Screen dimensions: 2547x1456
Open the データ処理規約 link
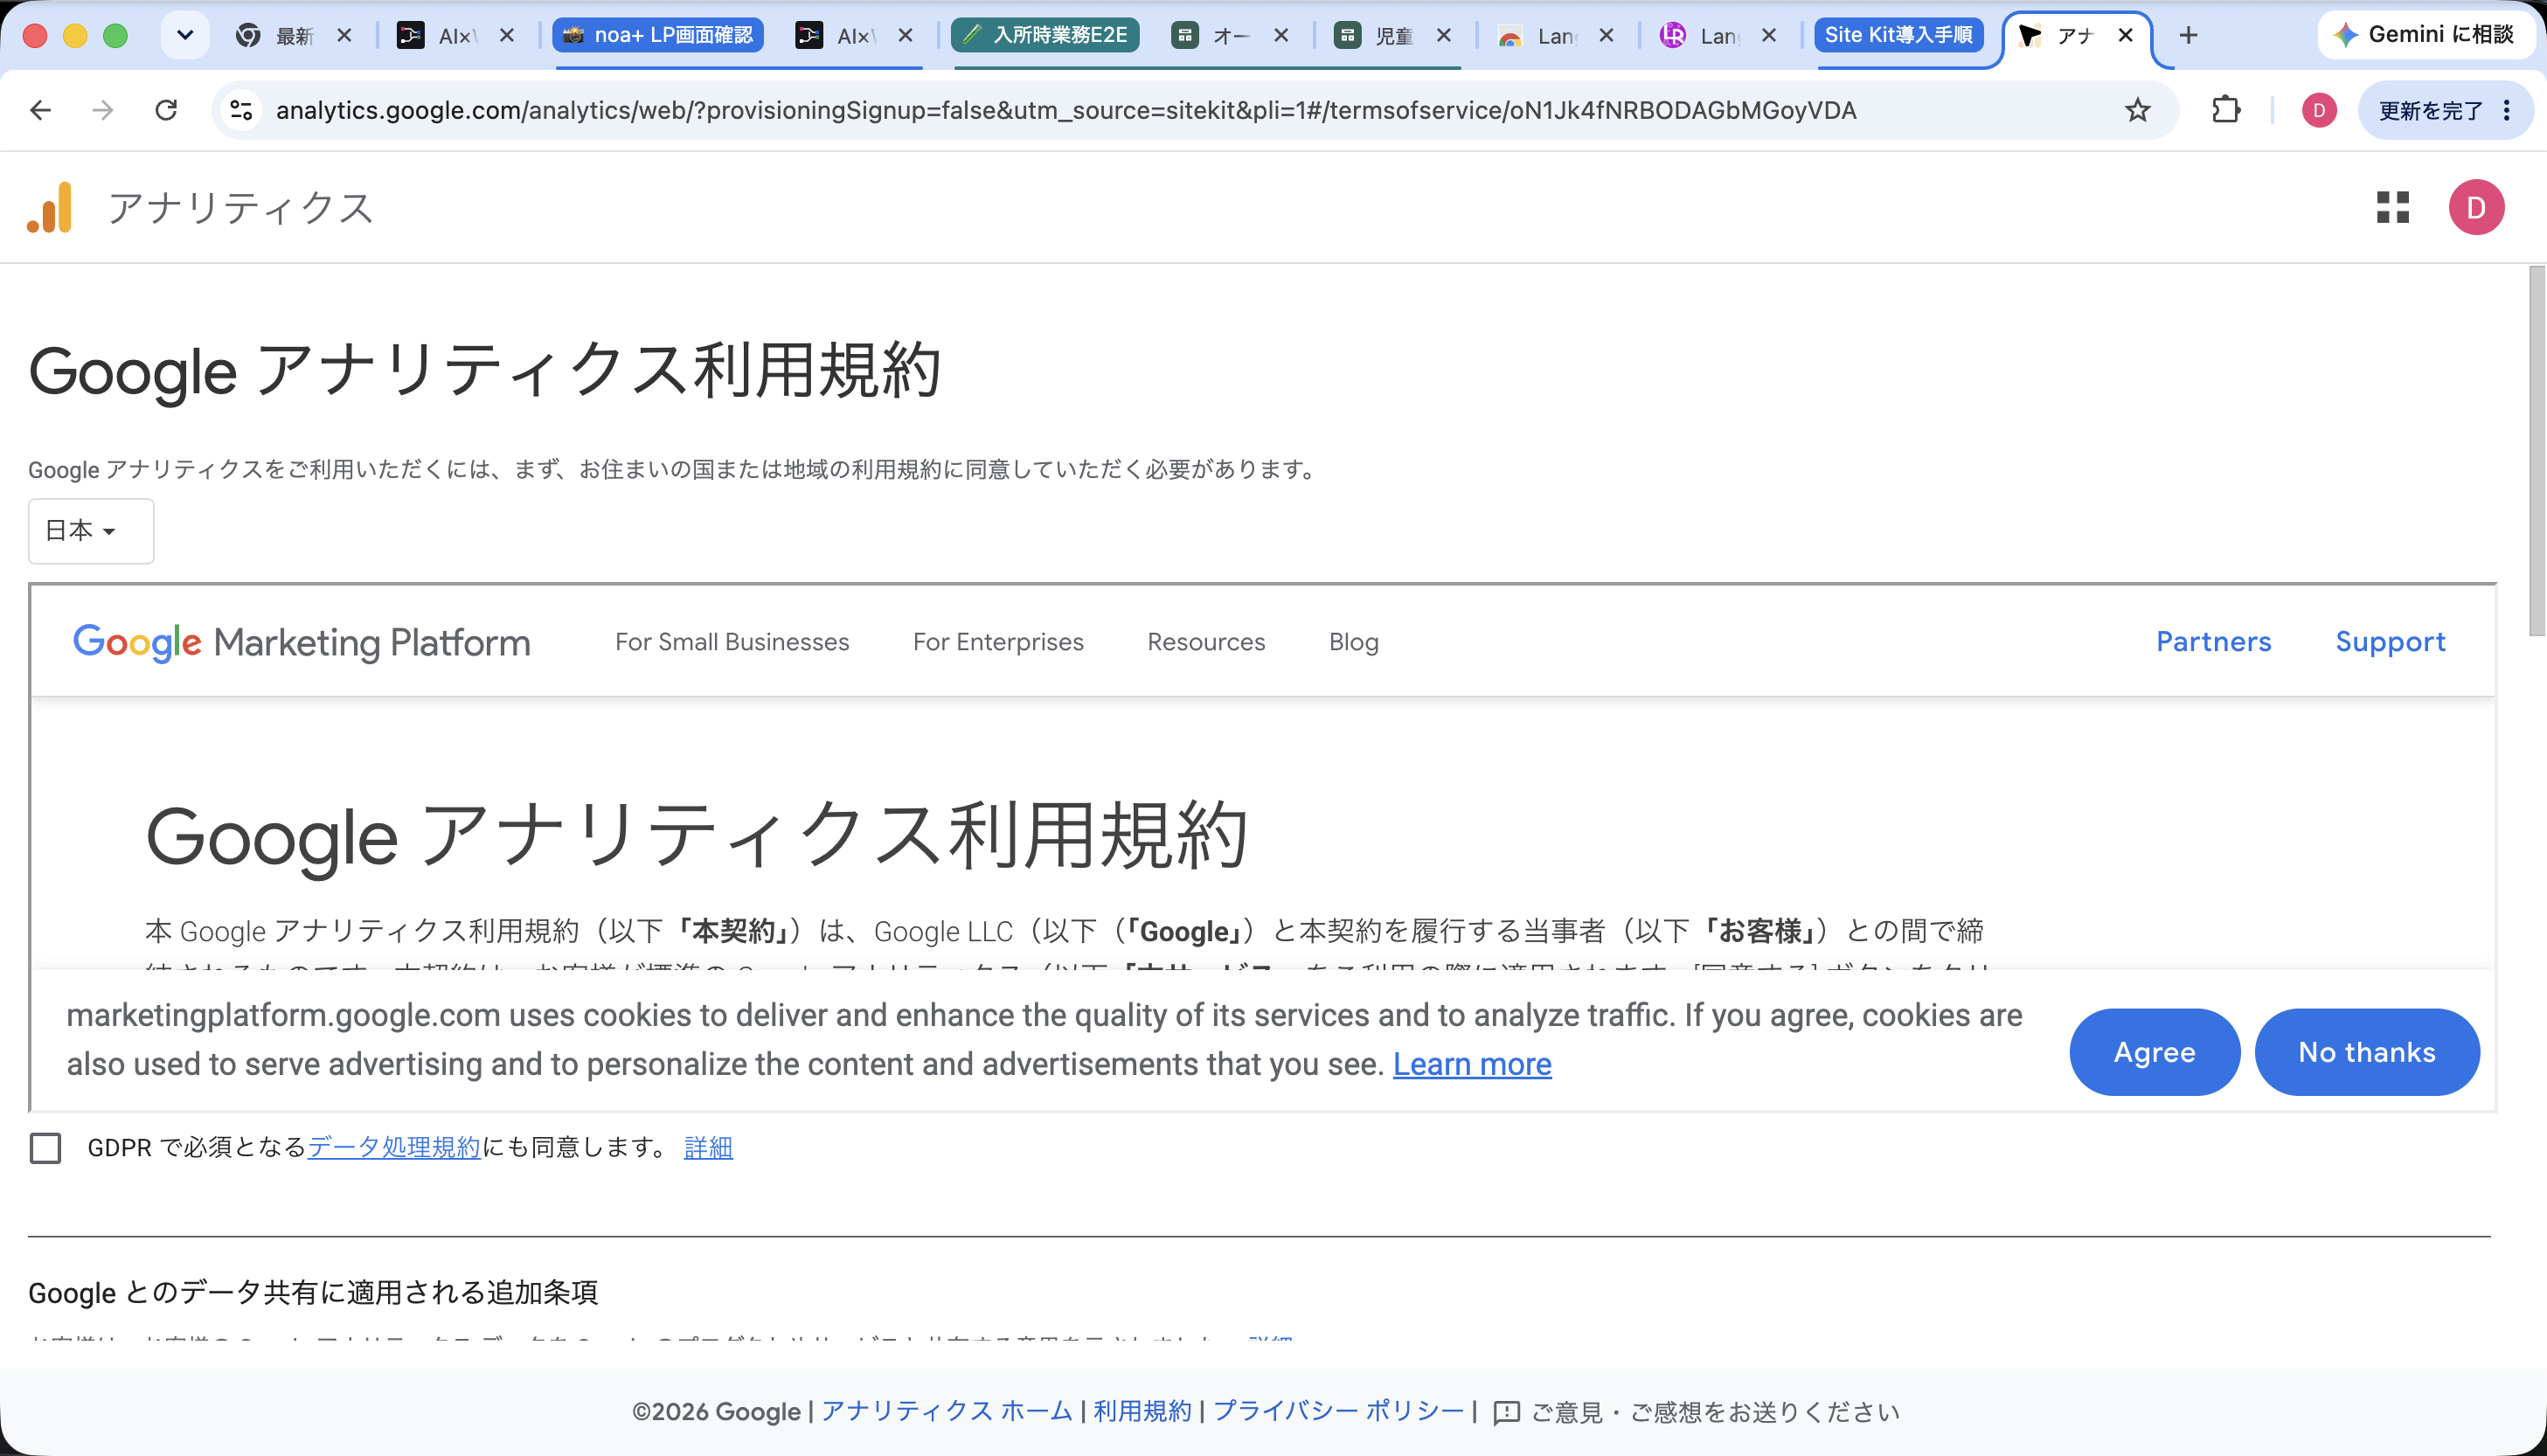[x=394, y=1148]
